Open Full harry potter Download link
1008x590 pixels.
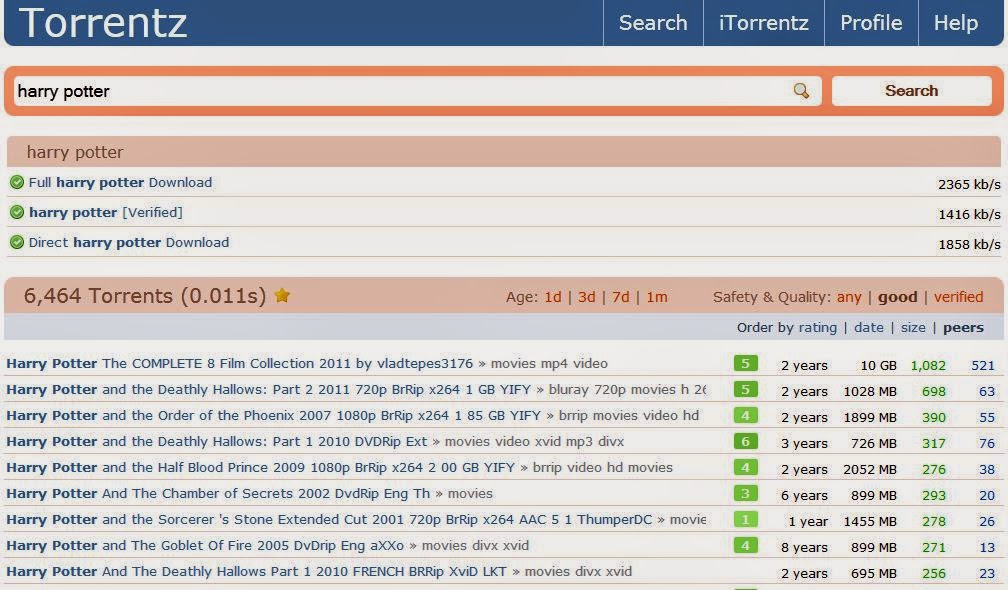click(120, 183)
